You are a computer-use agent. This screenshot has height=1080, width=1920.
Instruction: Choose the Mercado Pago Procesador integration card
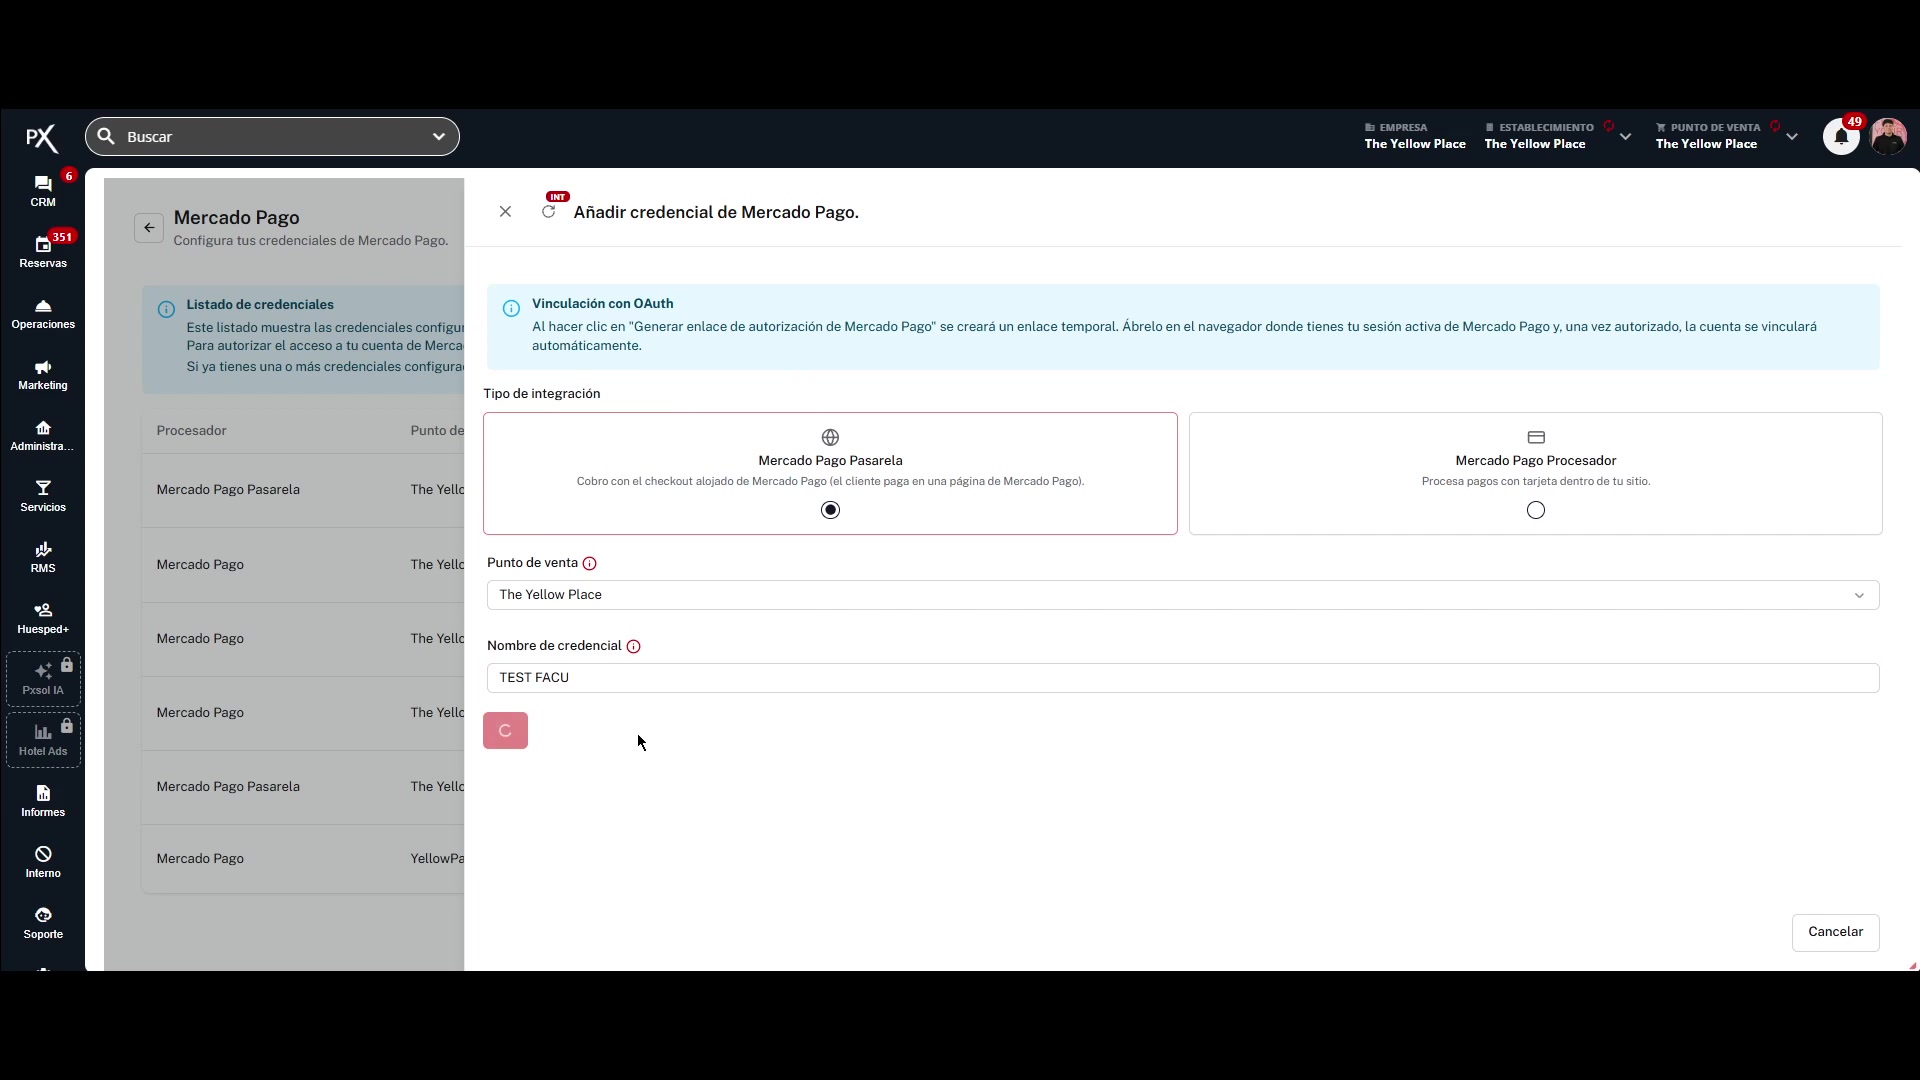(1535, 473)
